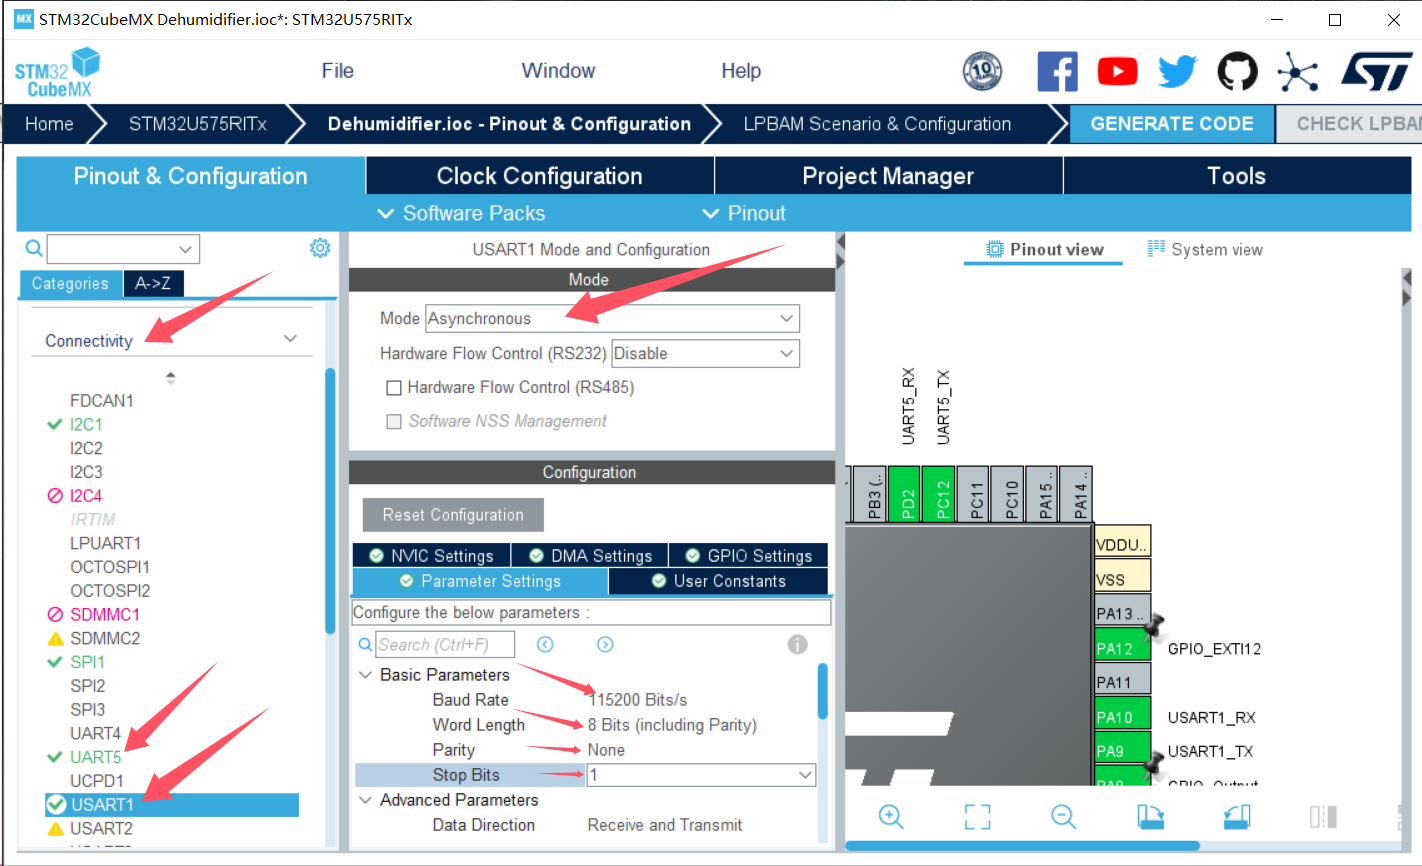This screenshot has height=866, width=1422.
Task: Click the pin marker on PA9
Action: point(1154,766)
